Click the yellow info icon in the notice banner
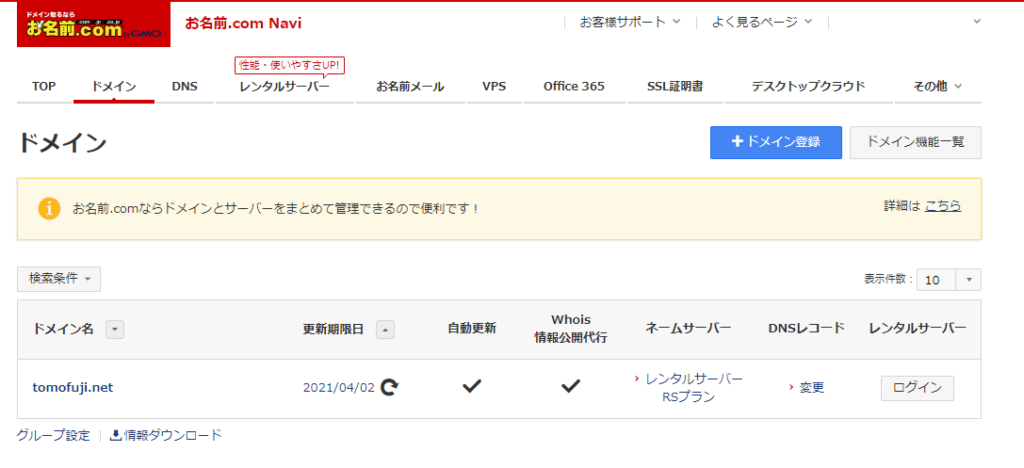Viewport: 1024px width, 468px height. click(x=49, y=209)
